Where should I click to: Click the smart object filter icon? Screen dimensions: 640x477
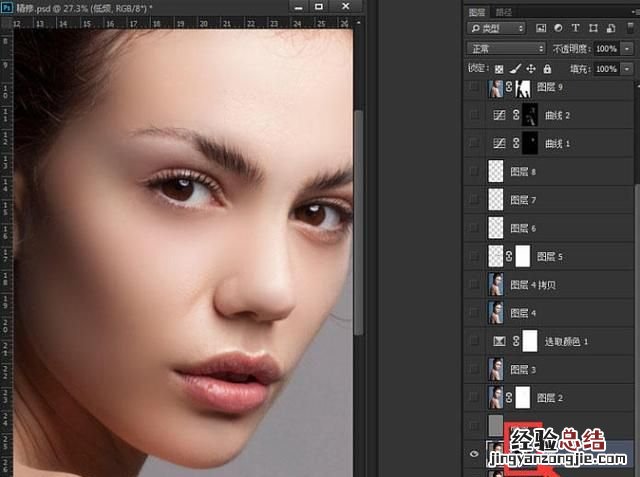coord(609,29)
